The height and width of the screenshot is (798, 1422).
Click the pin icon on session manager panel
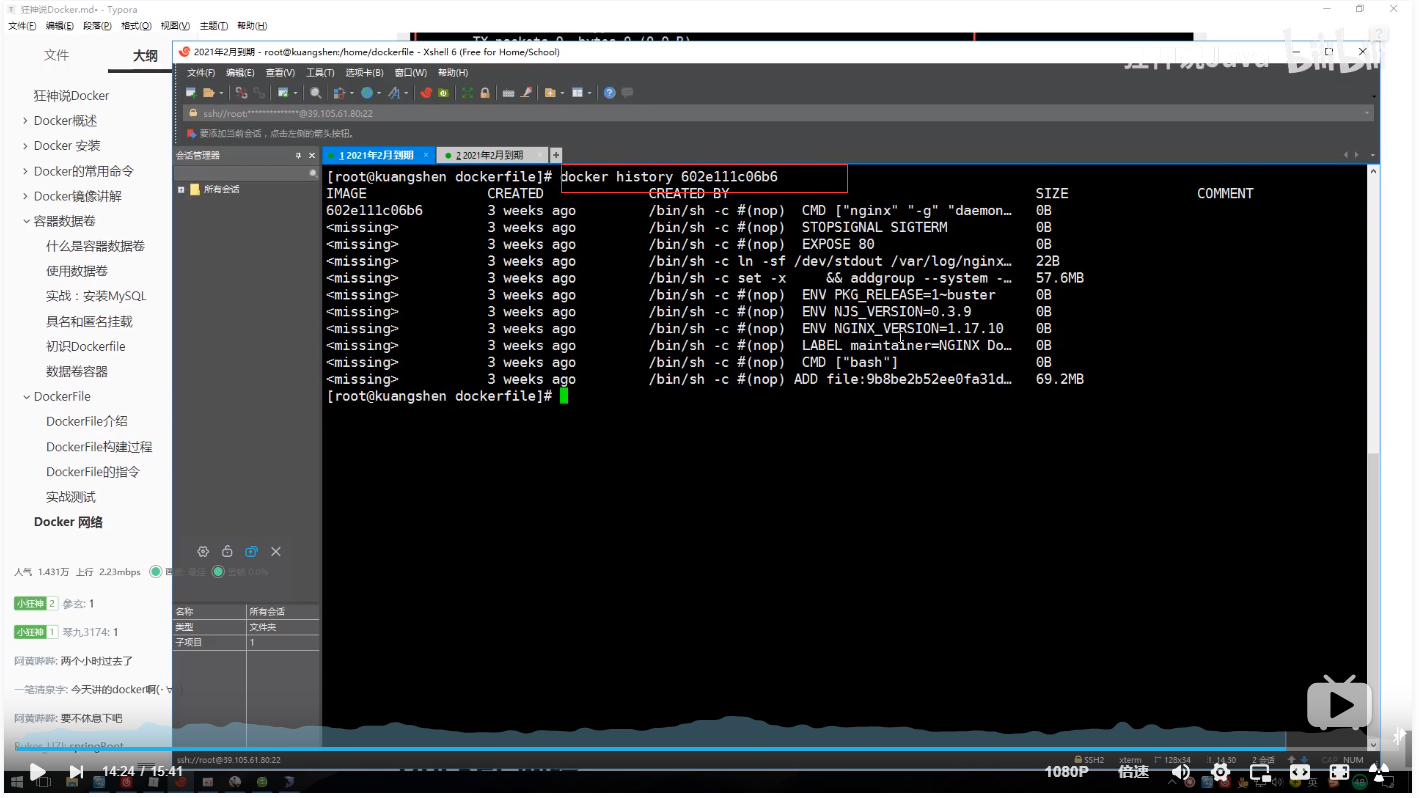(298, 156)
